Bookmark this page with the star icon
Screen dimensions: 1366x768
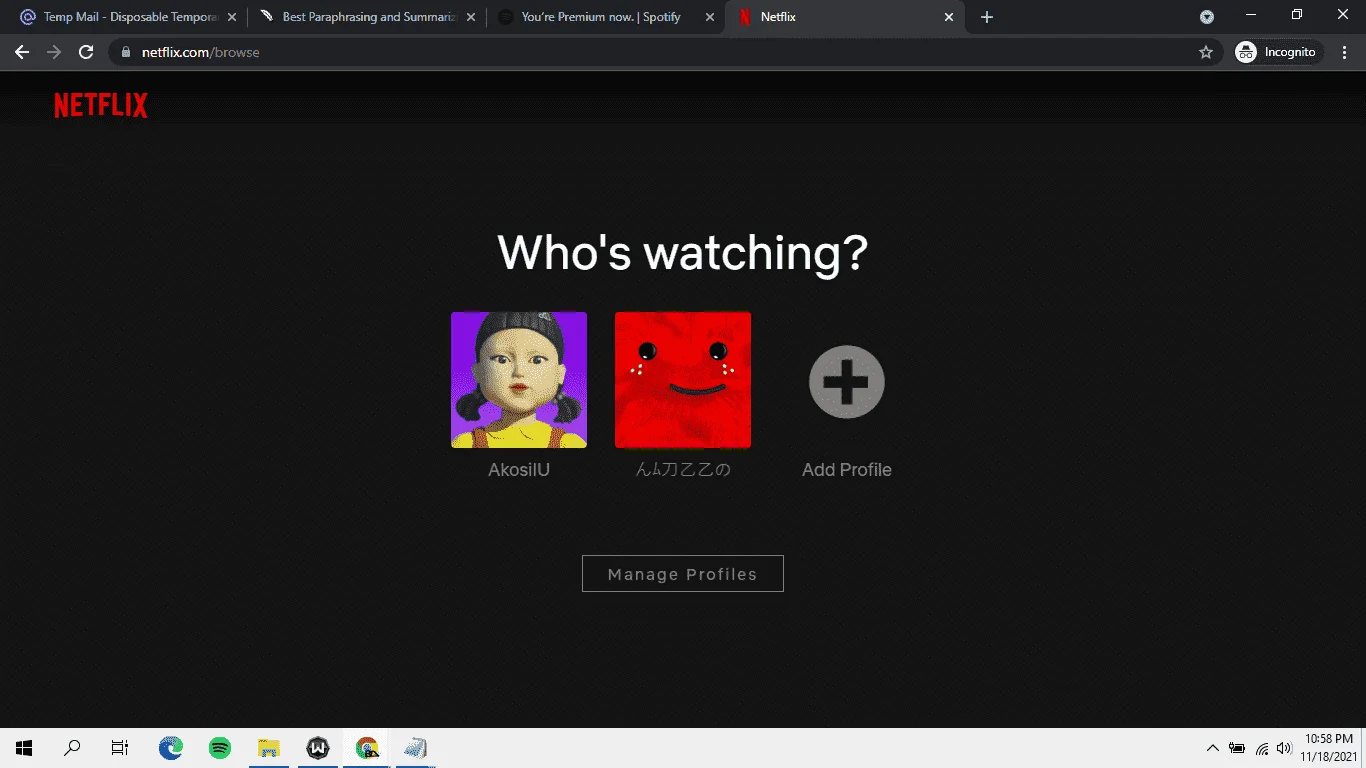pyautogui.click(x=1206, y=52)
